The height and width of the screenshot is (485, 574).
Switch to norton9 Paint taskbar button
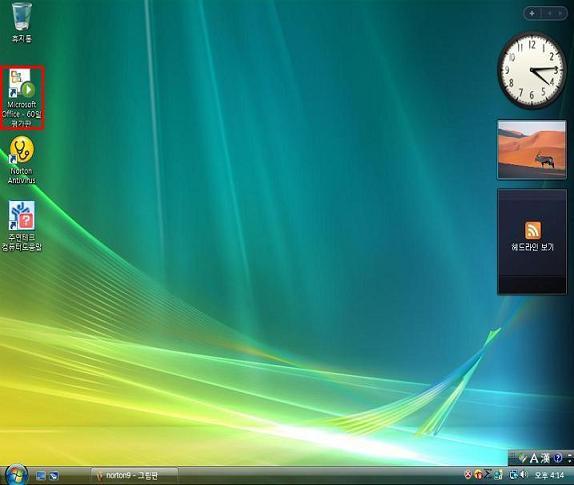pyautogui.click(x=134, y=476)
